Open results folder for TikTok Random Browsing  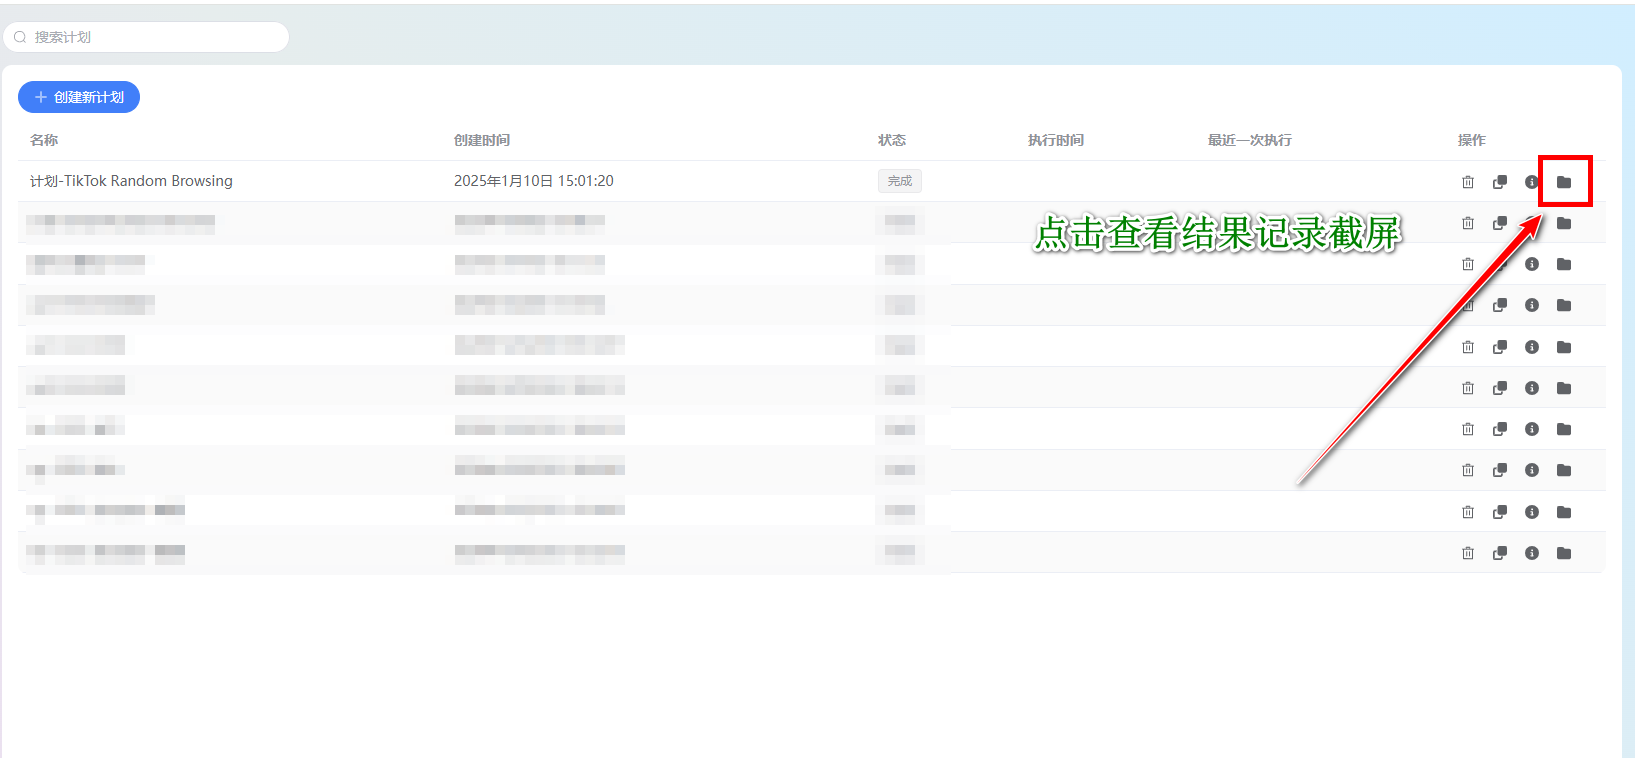[1564, 182]
